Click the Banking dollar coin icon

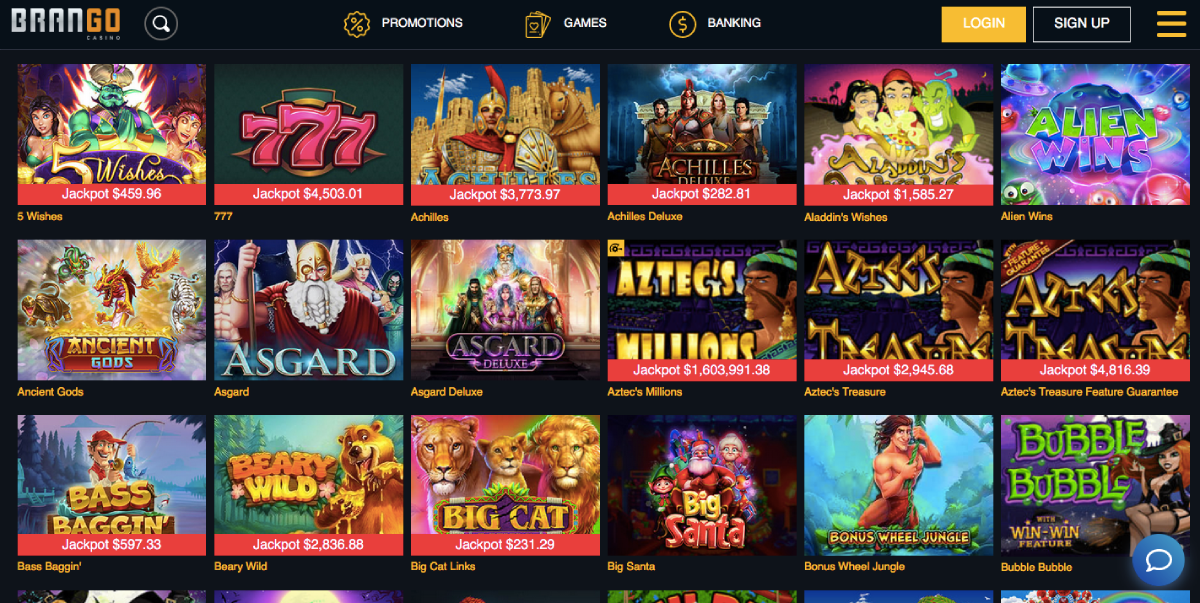click(682, 24)
